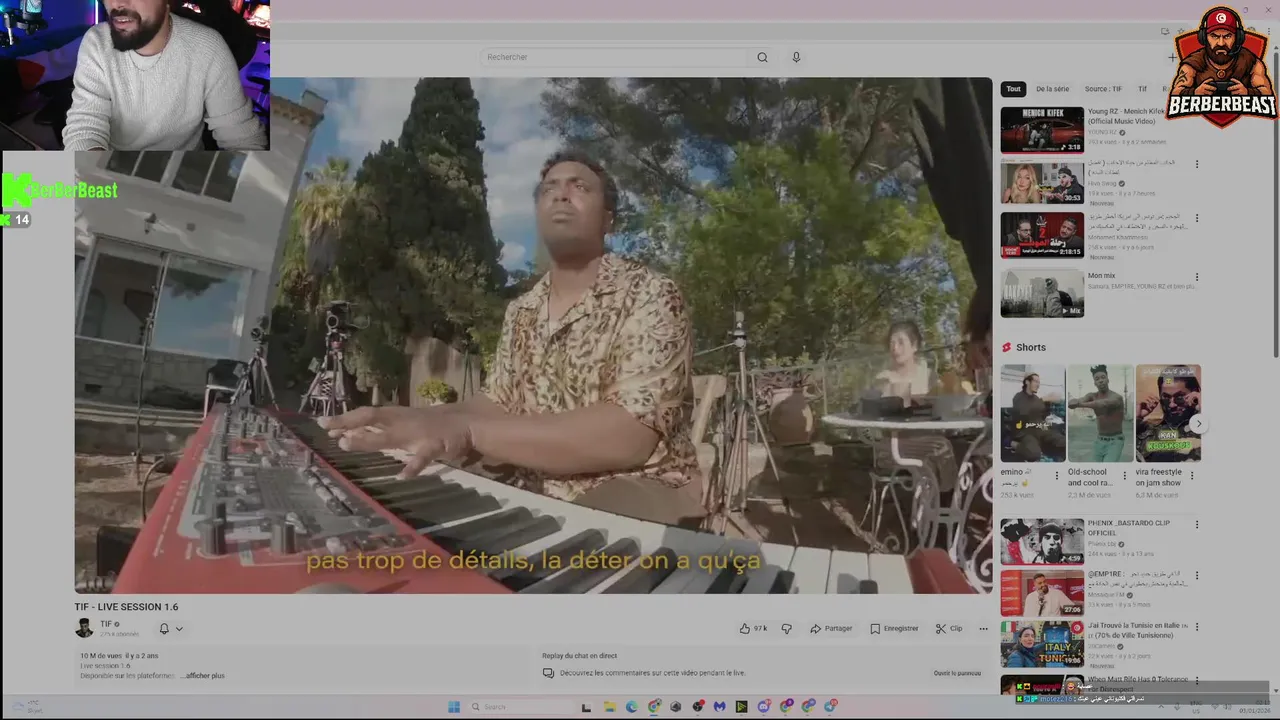Open options menu for Old-school short
The height and width of the screenshot is (720, 1280).
[1124, 475]
